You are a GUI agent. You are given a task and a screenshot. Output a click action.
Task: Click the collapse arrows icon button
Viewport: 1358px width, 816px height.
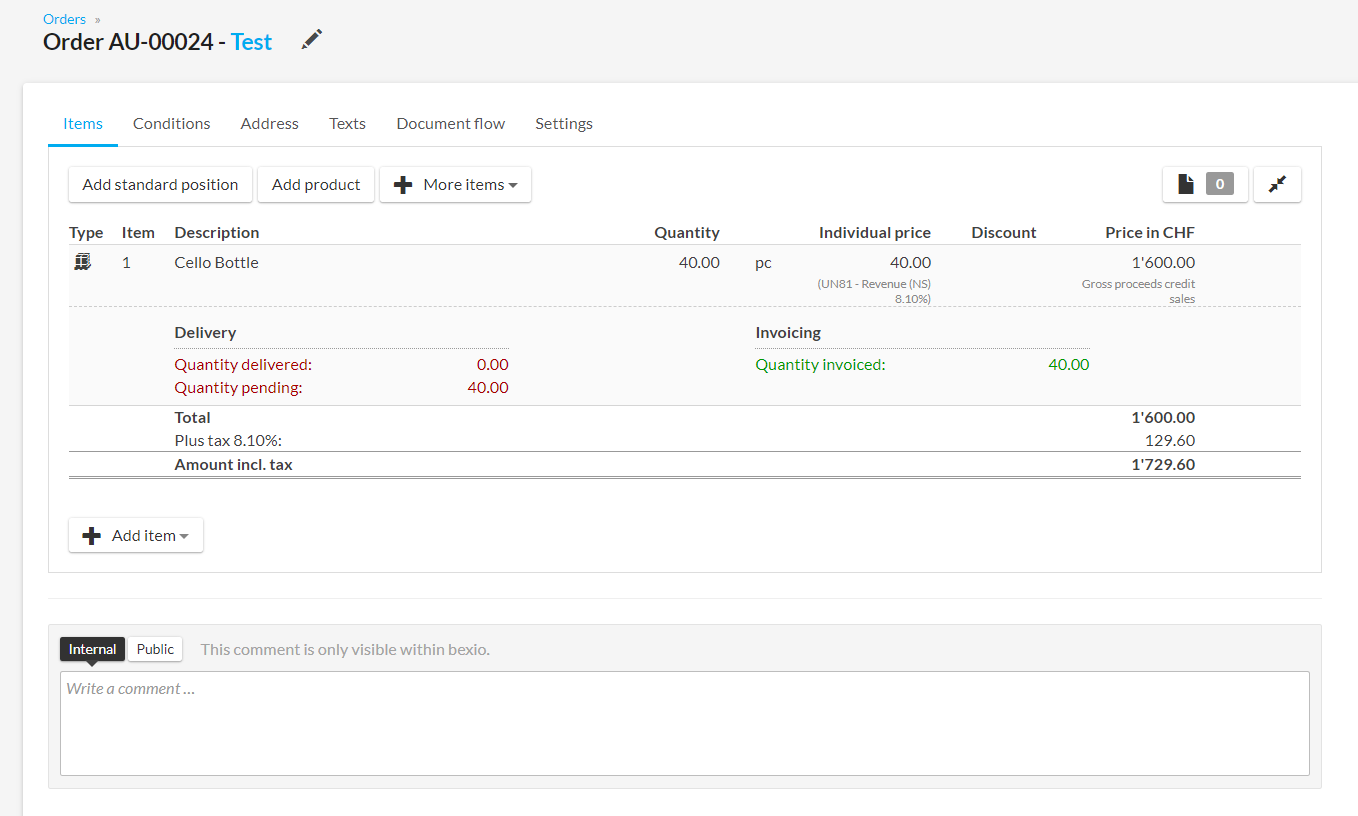click(x=1277, y=184)
